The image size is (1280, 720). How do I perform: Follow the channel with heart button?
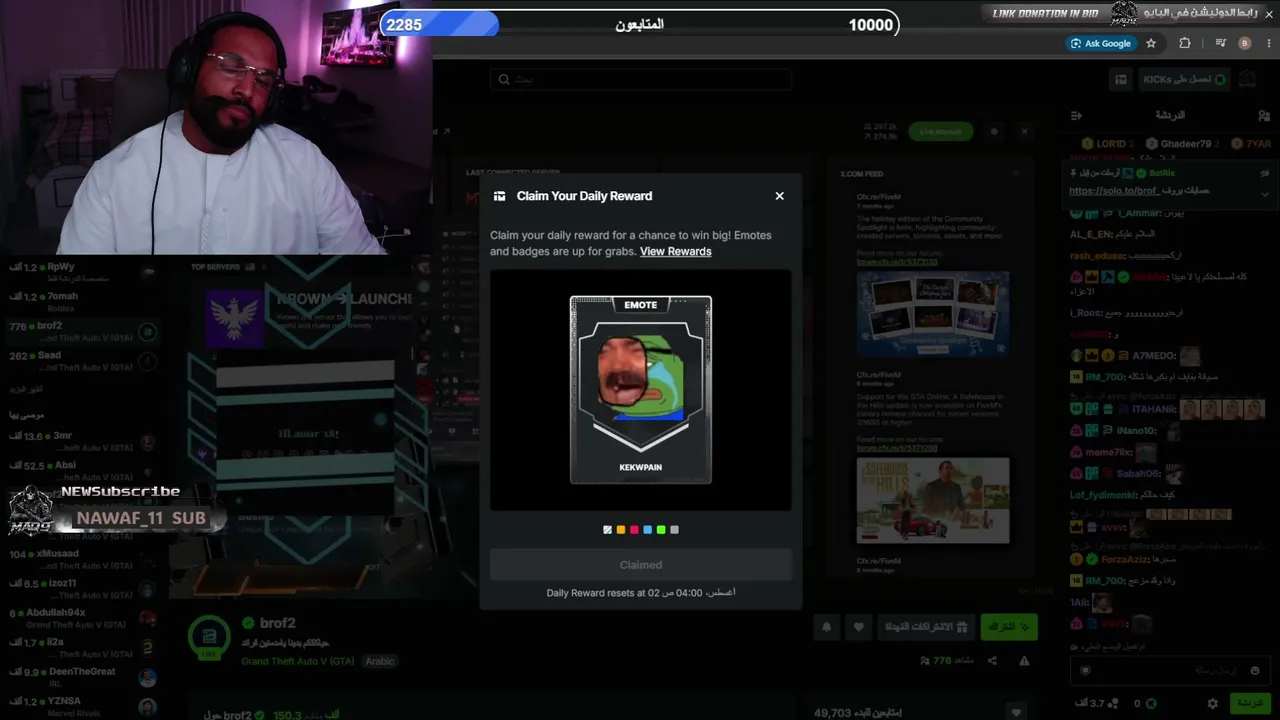click(858, 627)
